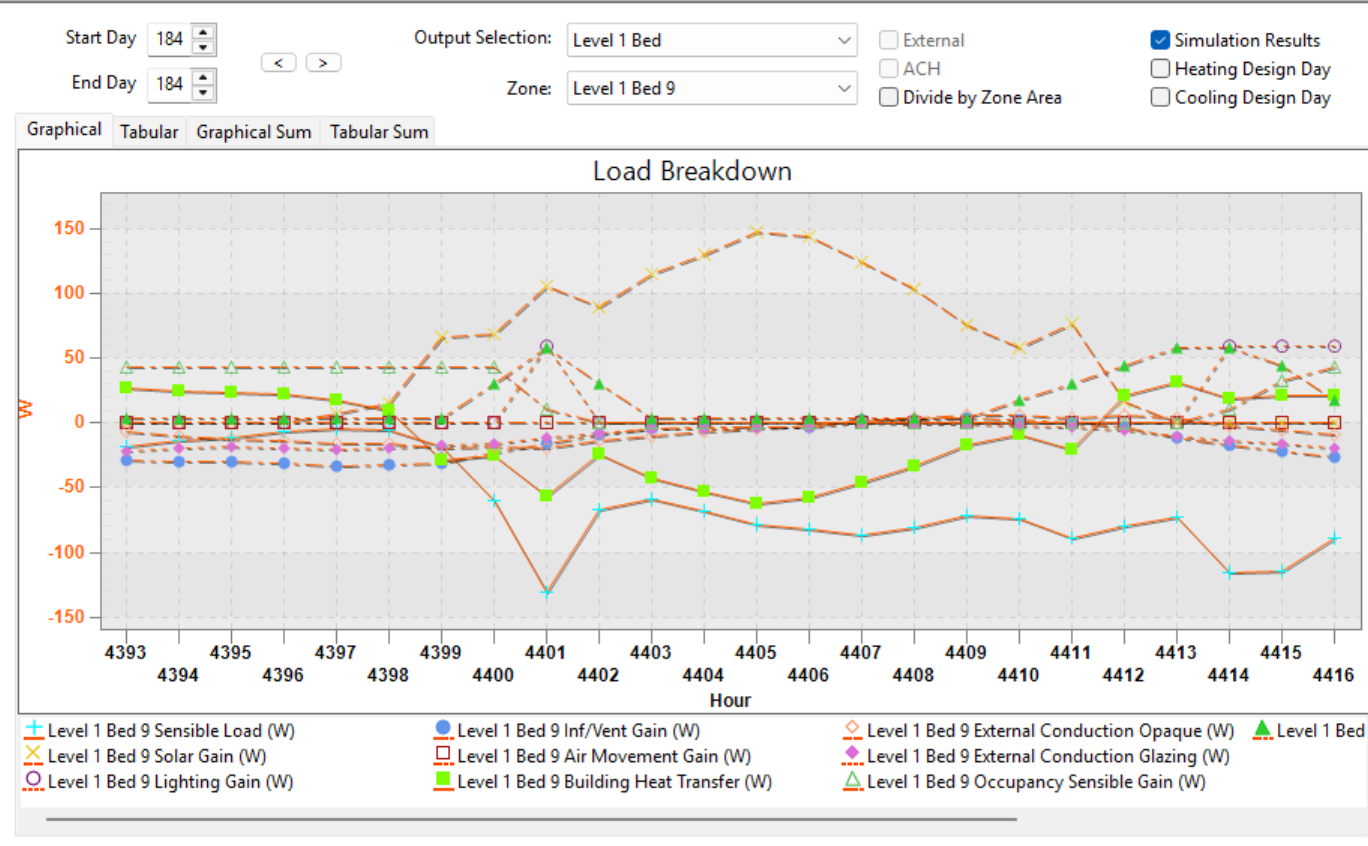Screen dimensions: 1368x846
Task: Click the External Conduction Opaque legend icon
Action: click(853, 730)
